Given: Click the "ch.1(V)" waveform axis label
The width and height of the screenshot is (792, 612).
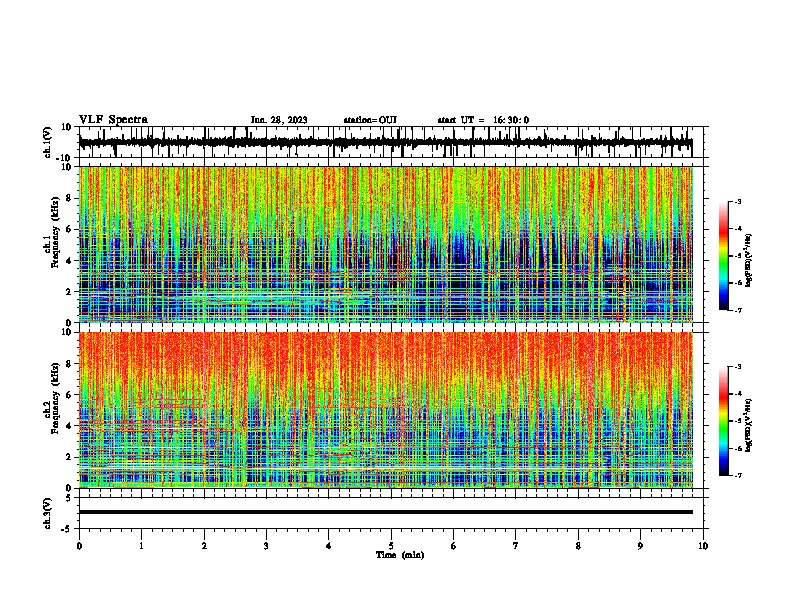Looking at the screenshot, I should coord(48,142).
